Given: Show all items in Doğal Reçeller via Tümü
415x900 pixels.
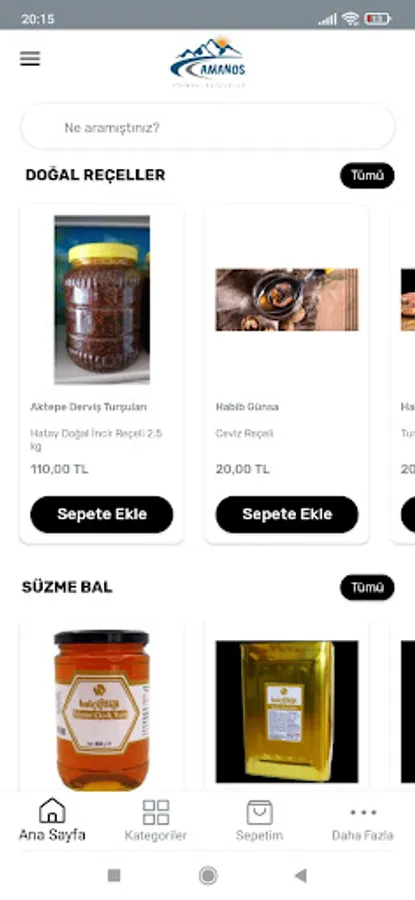Looking at the screenshot, I should (x=367, y=176).
